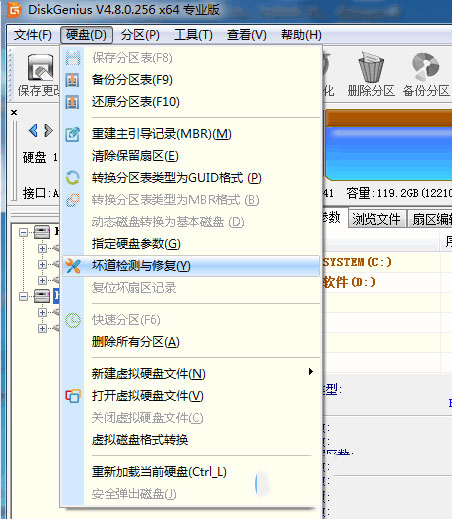
Task: Open the 硬盘(D) menu
Action: (x=86, y=35)
